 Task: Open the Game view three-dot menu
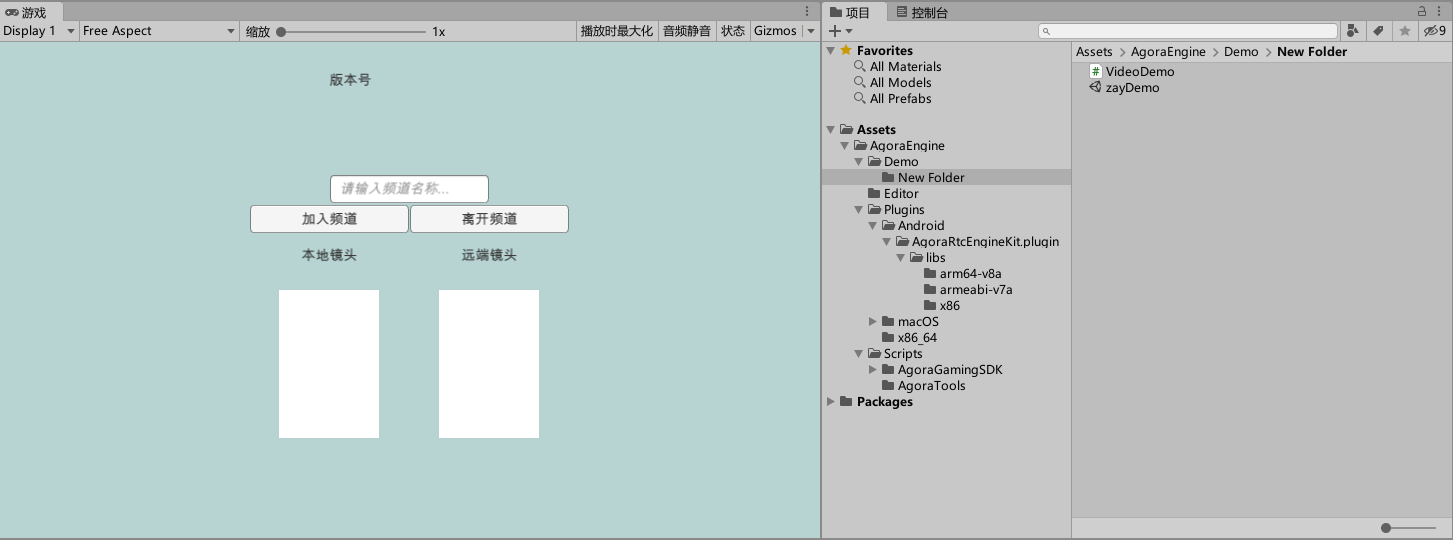coord(807,11)
